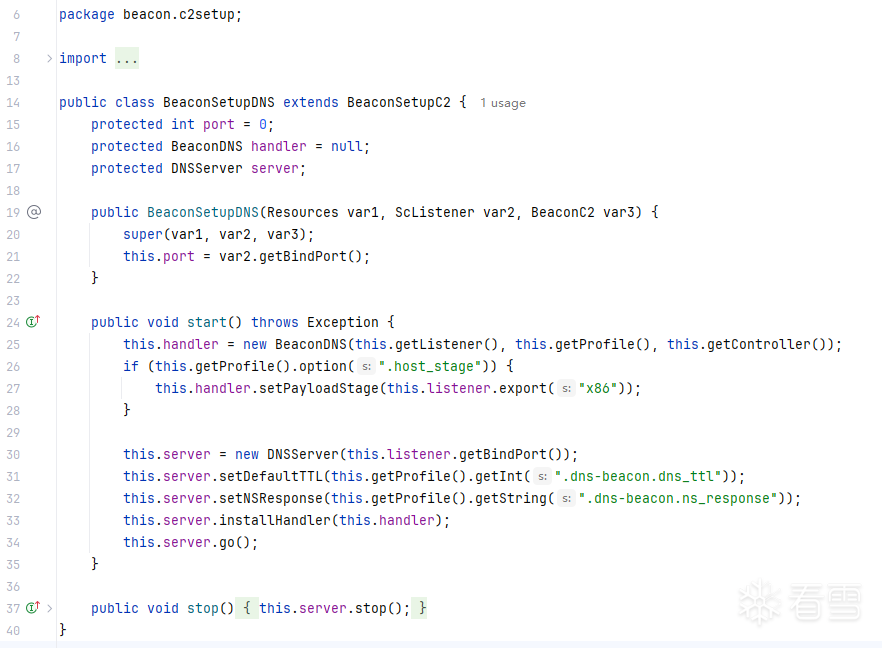
Task: Click the 's:' hint before ".dns-beacon.dns_ttl"
Action: tap(541, 476)
